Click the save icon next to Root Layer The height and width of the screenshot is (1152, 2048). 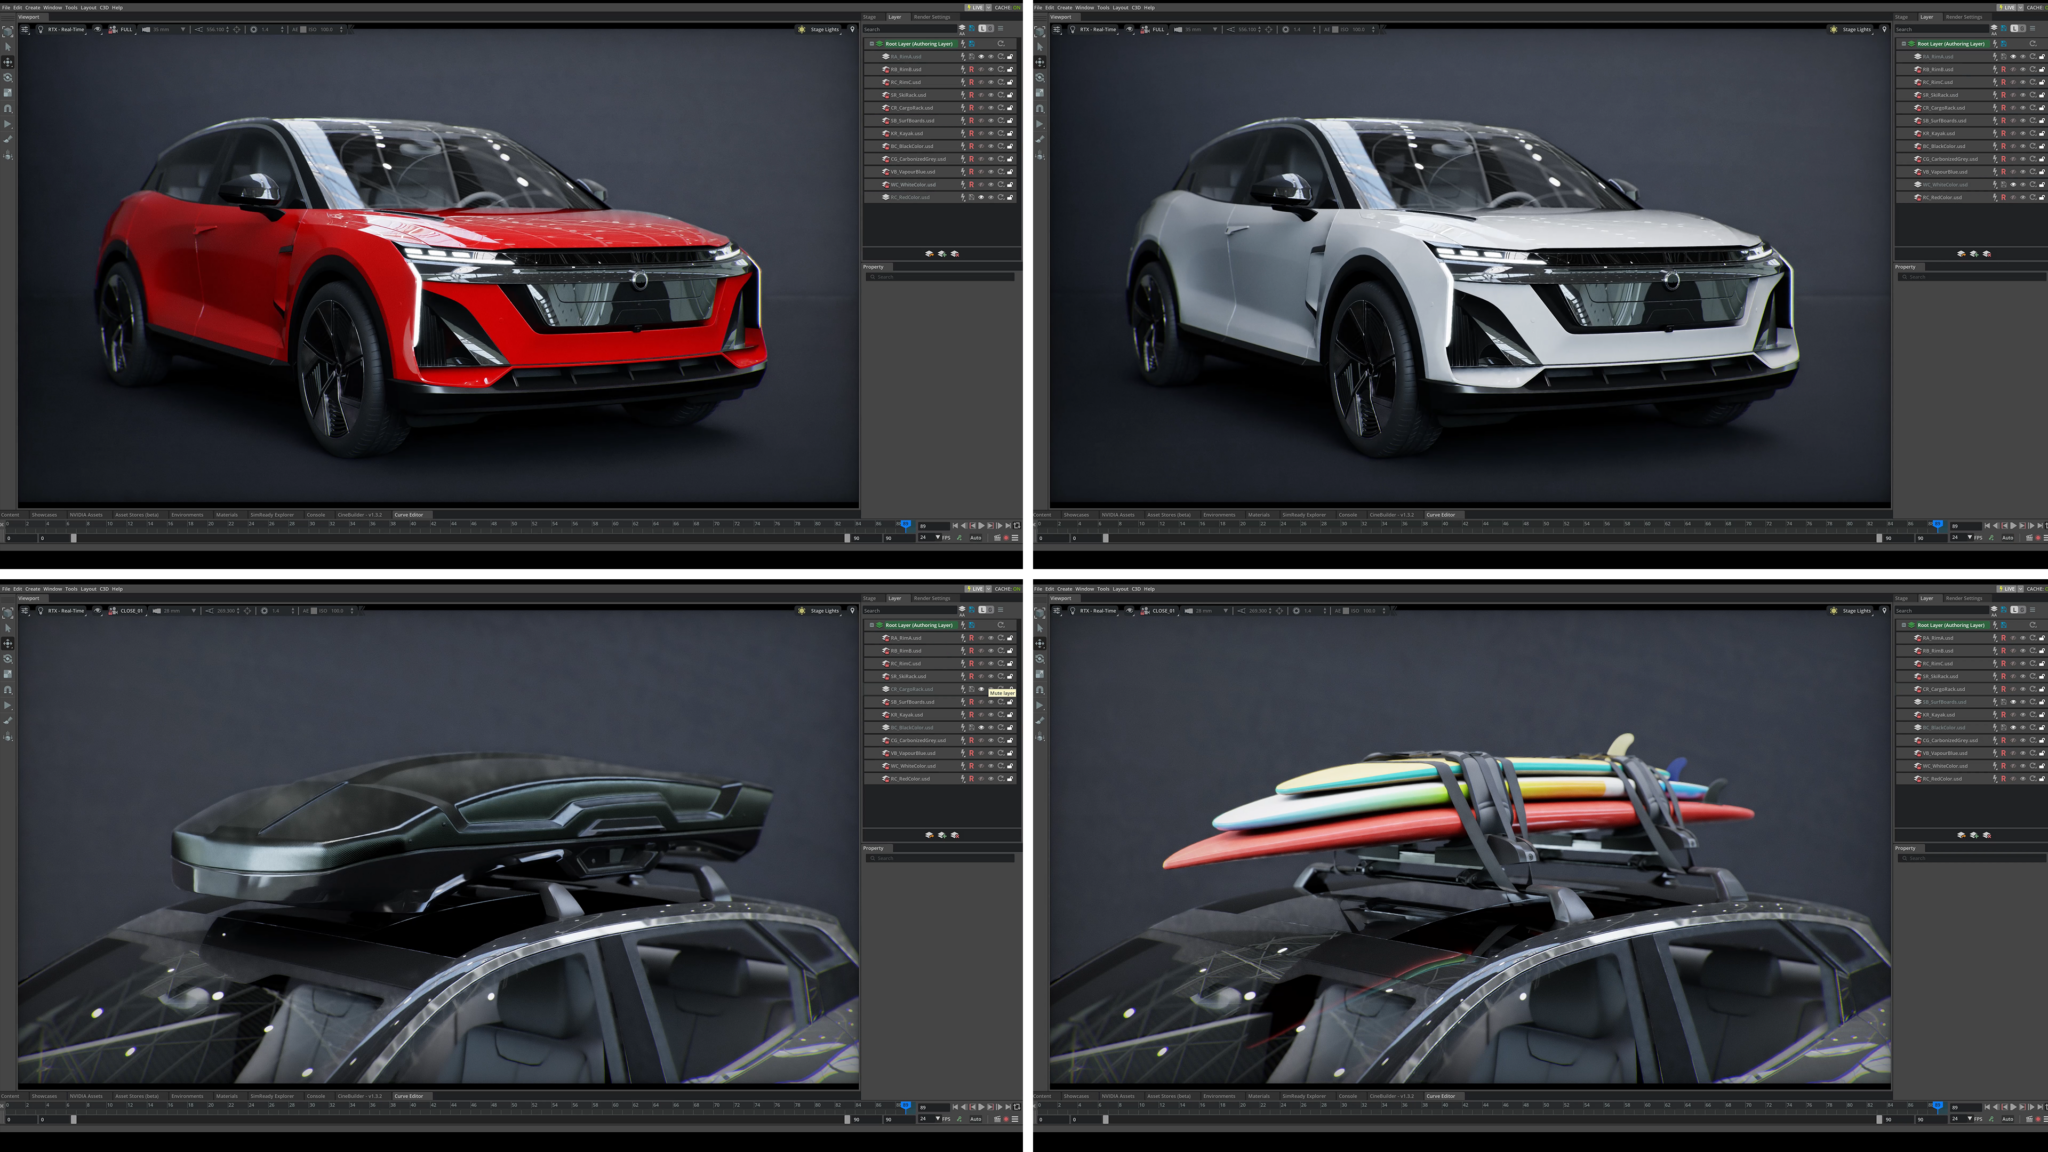(x=971, y=43)
